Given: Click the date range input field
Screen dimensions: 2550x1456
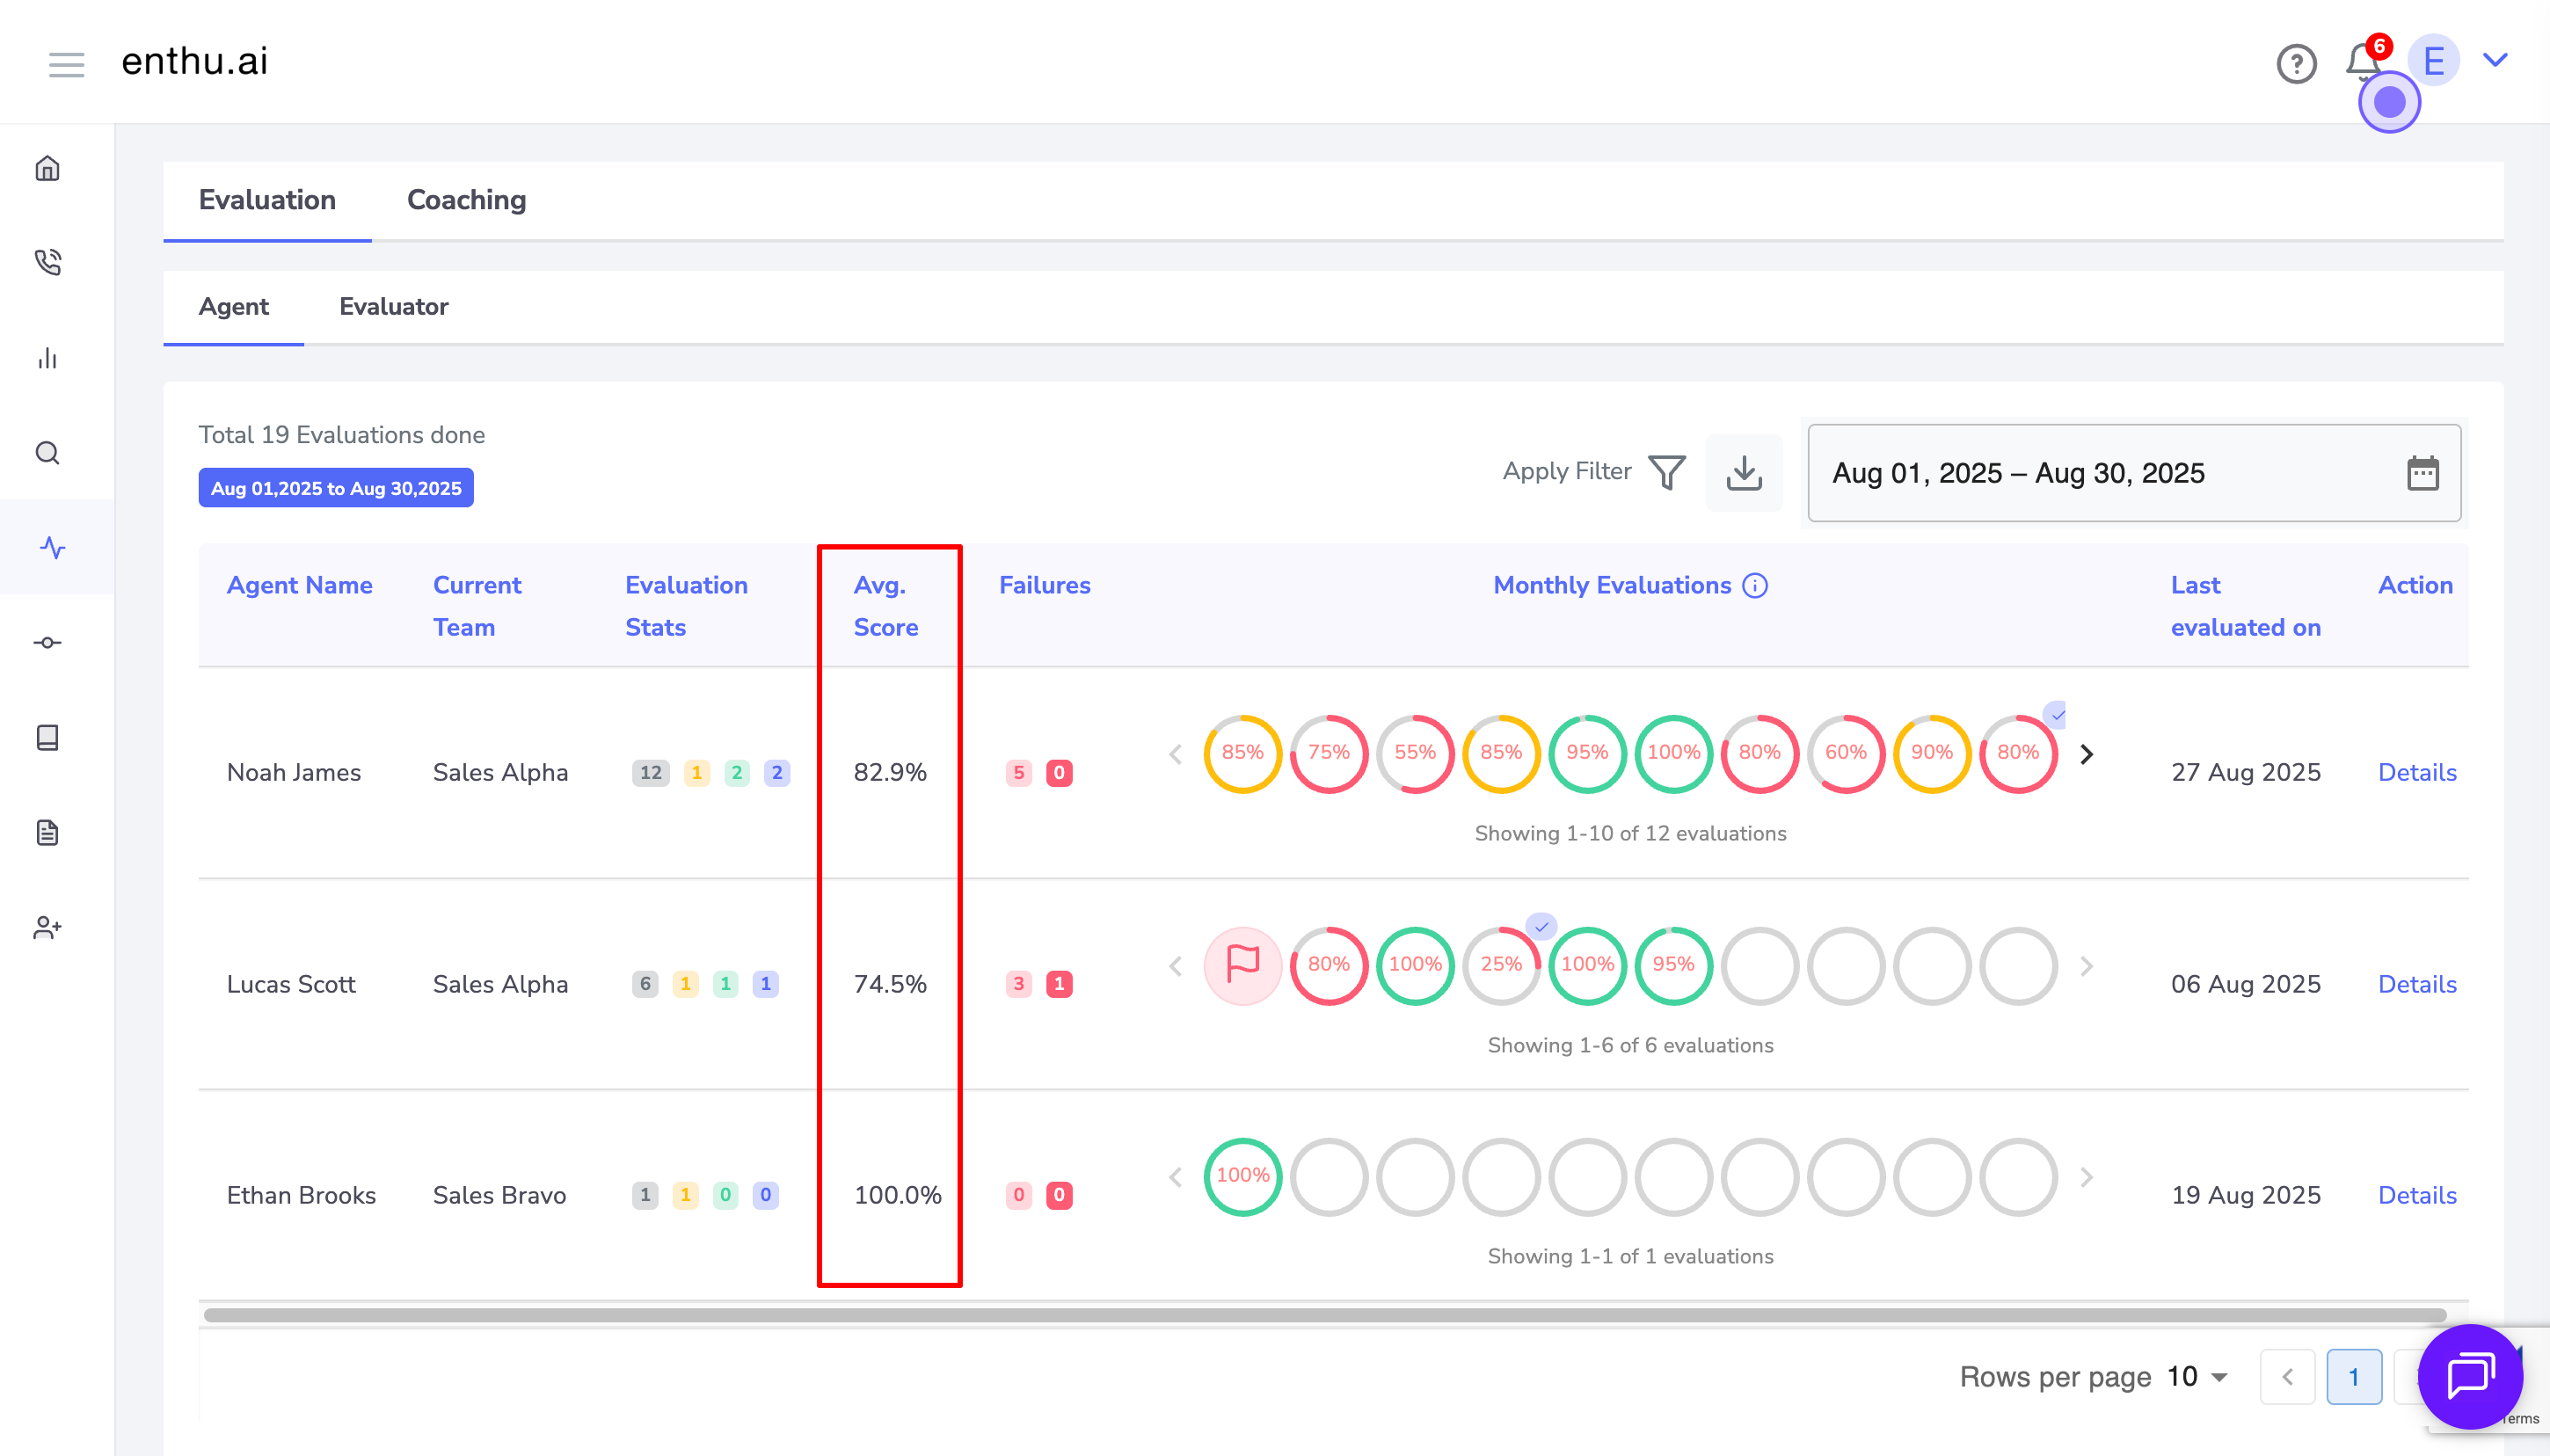Looking at the screenshot, I should (x=2134, y=473).
